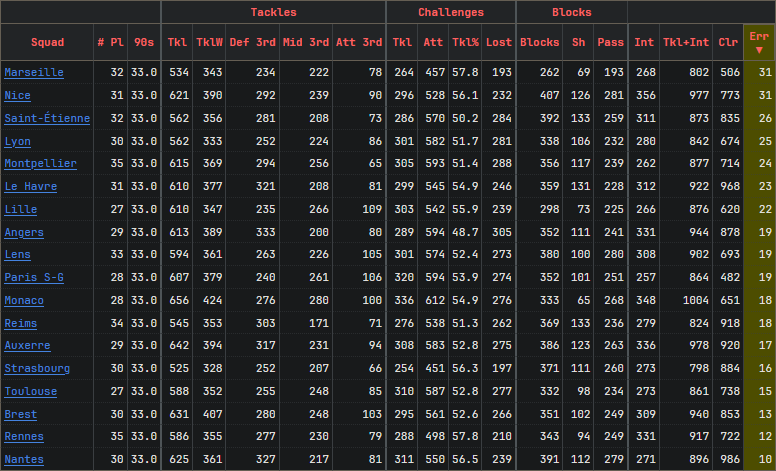Sort by TklW column header
Screen dimensions: 776x471
click(209, 43)
